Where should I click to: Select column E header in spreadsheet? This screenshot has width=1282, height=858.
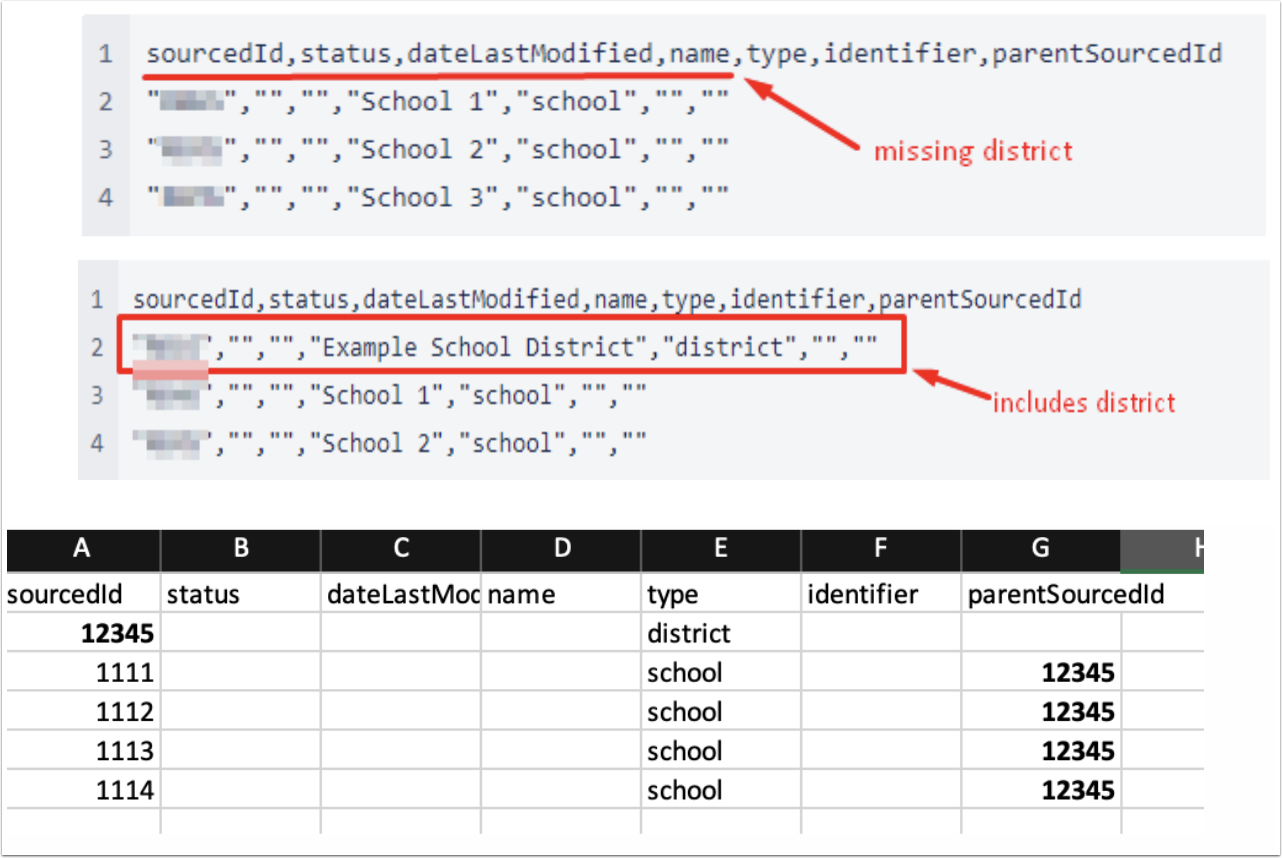[722, 550]
